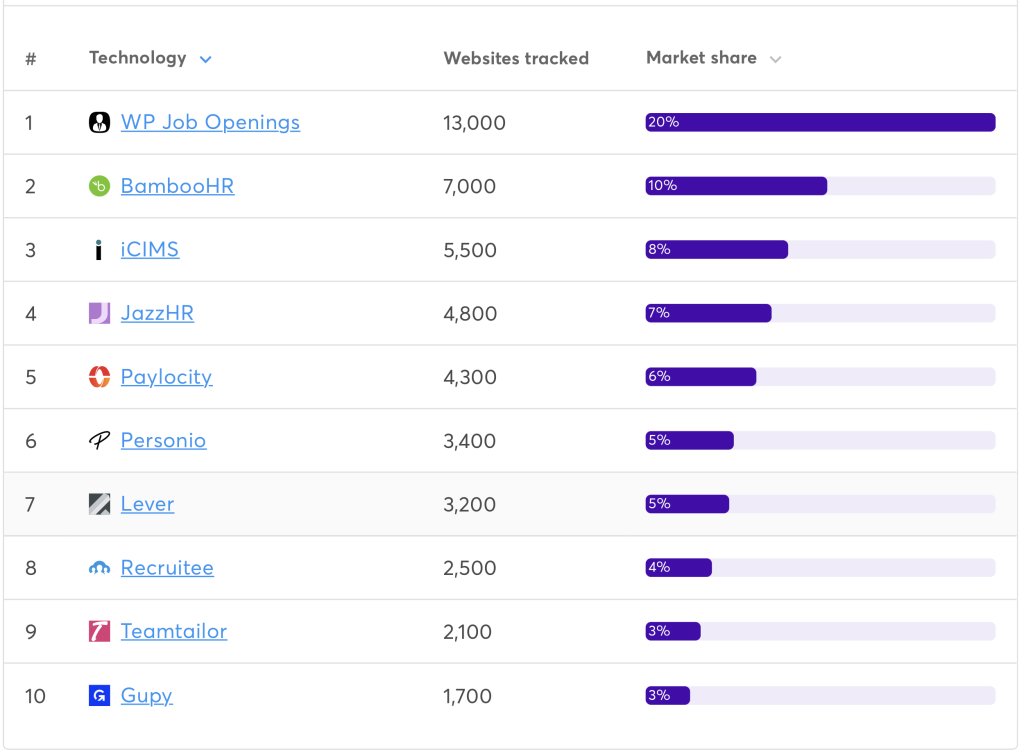Screen dimensions: 1024x756
Task: Click the iCIMS logo icon
Action: coord(99,249)
